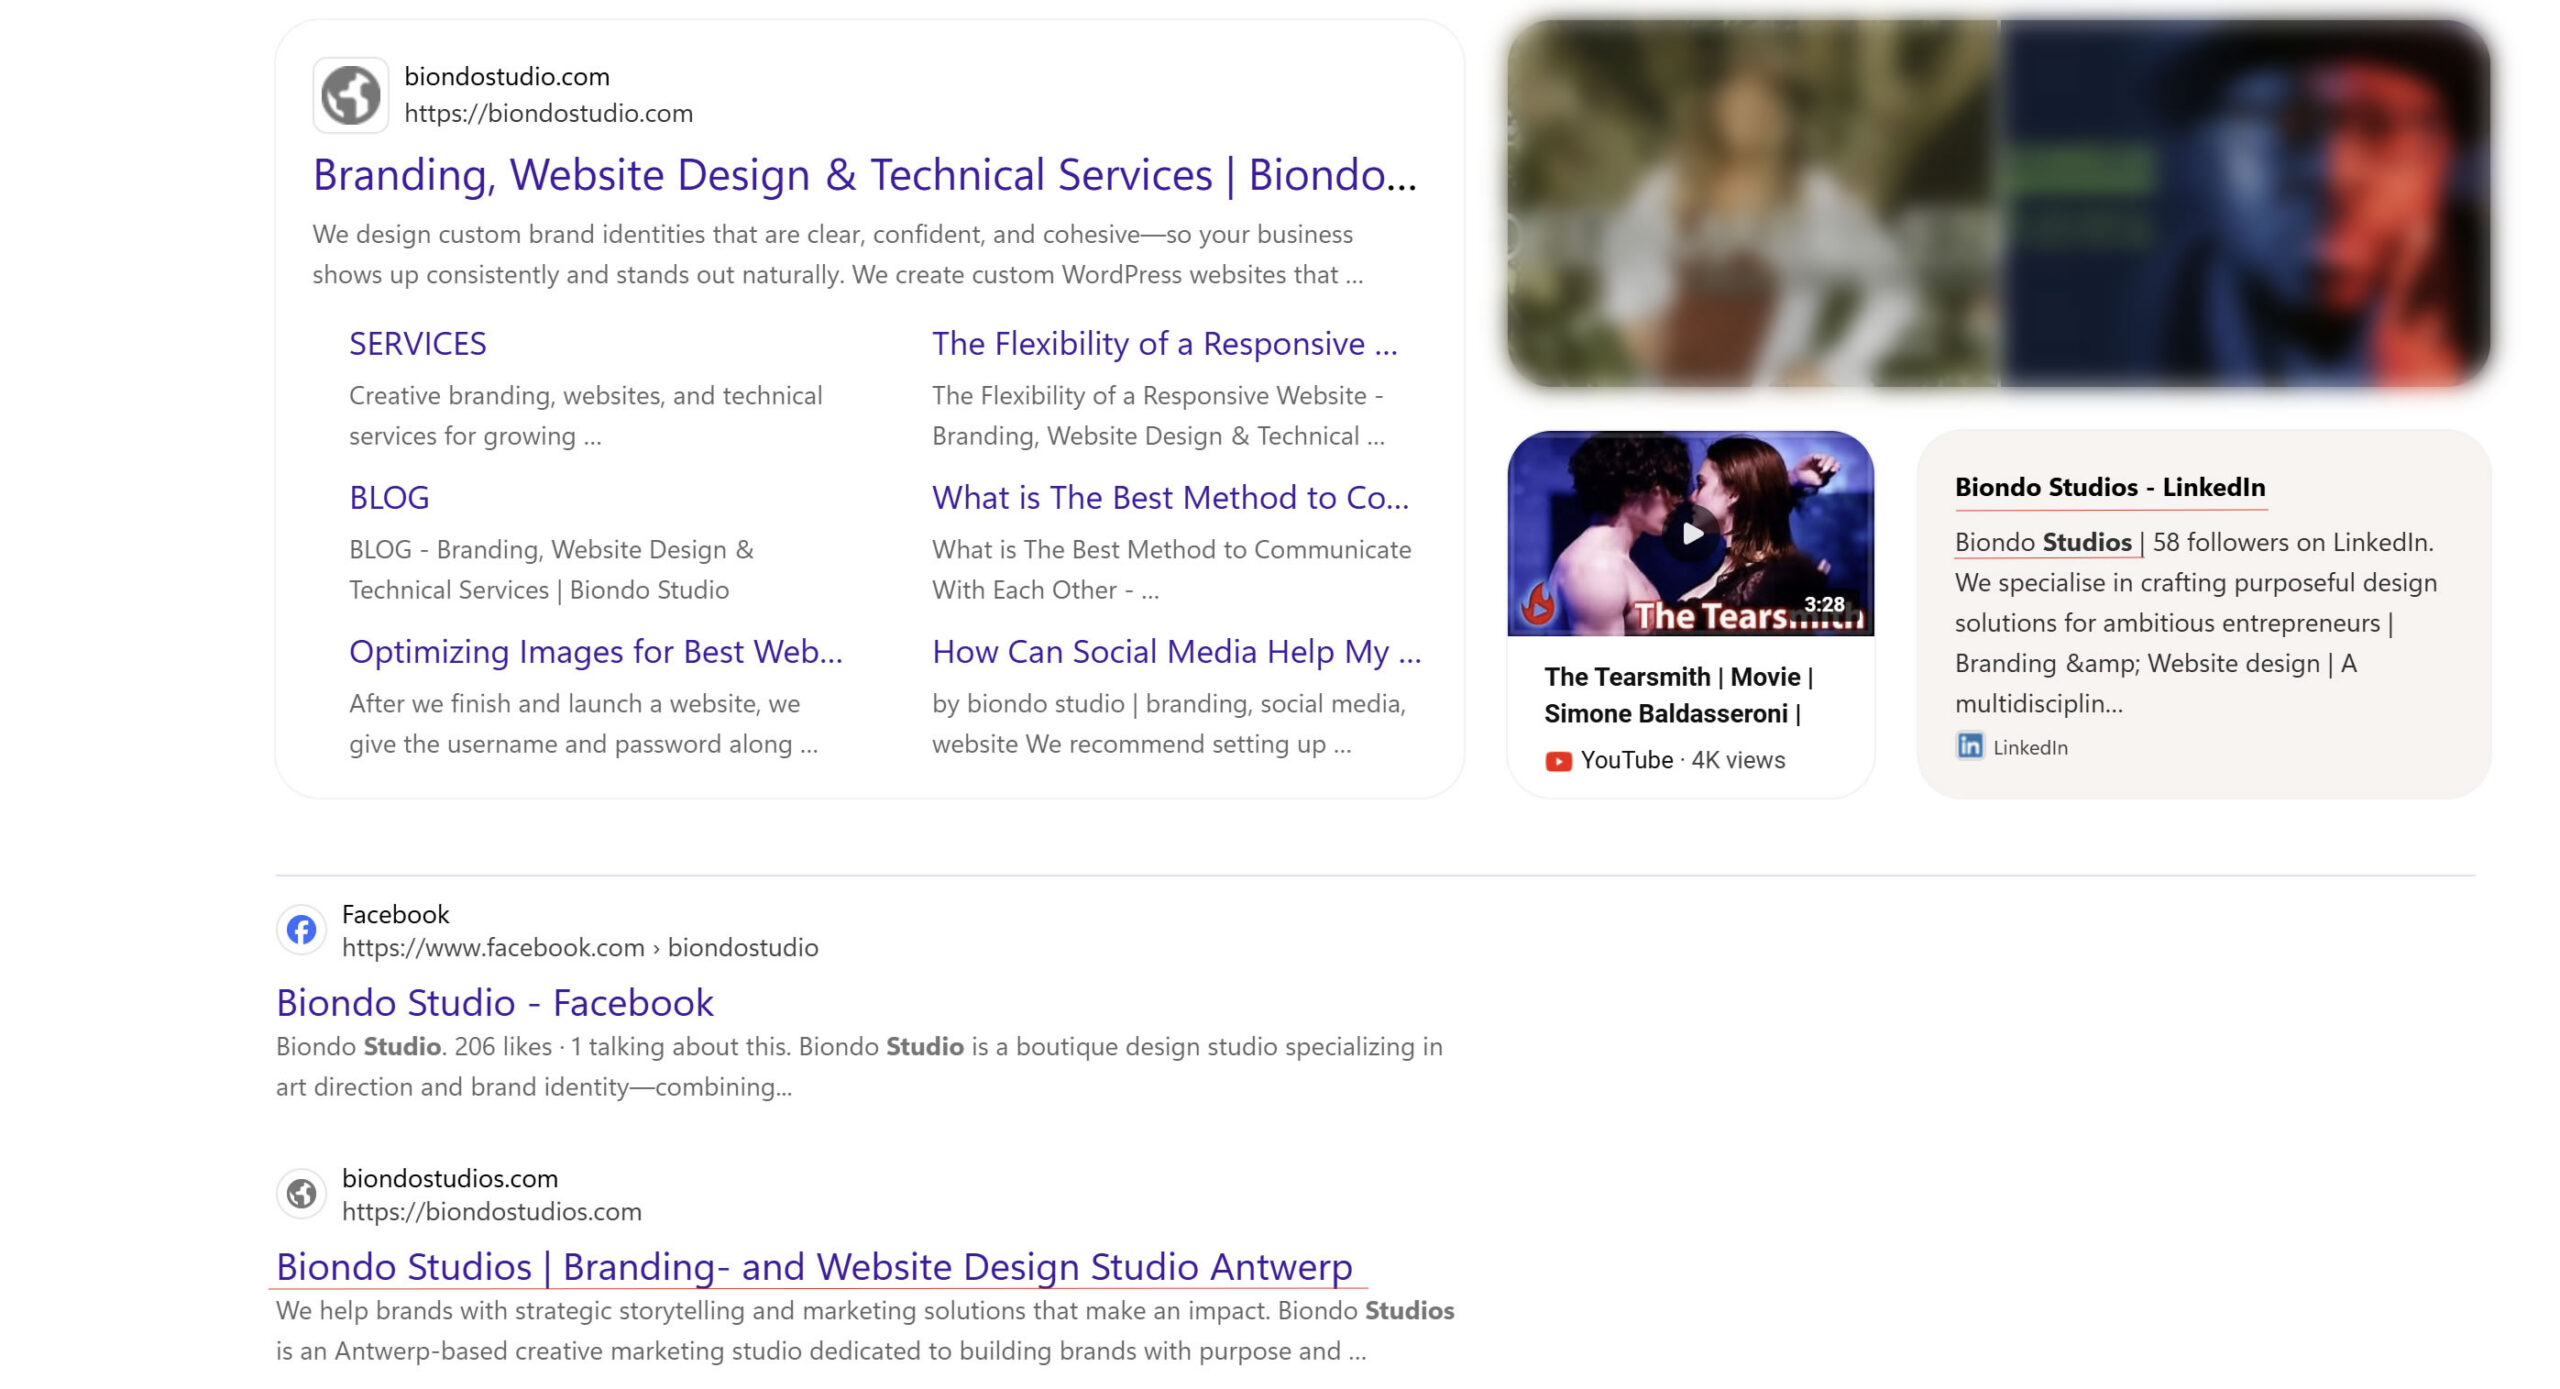This screenshot has height=1389, width=2560.
Task: Click the LinkedIn logo icon
Action: [1969, 746]
